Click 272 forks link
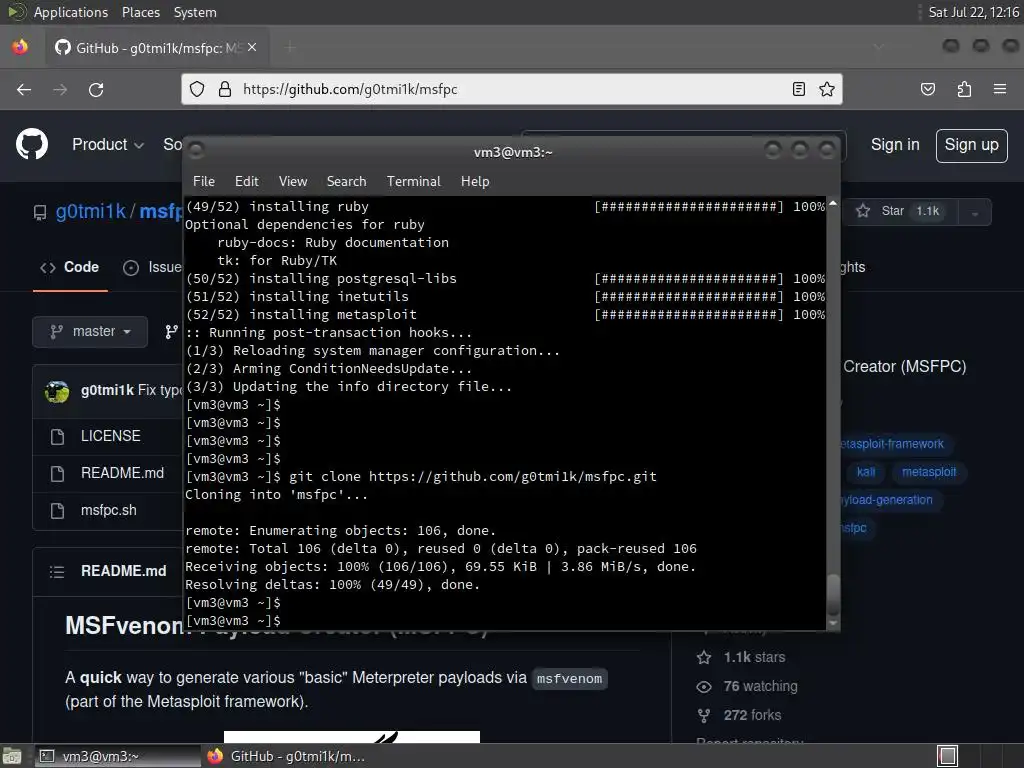This screenshot has height=768, width=1024. coord(752,716)
